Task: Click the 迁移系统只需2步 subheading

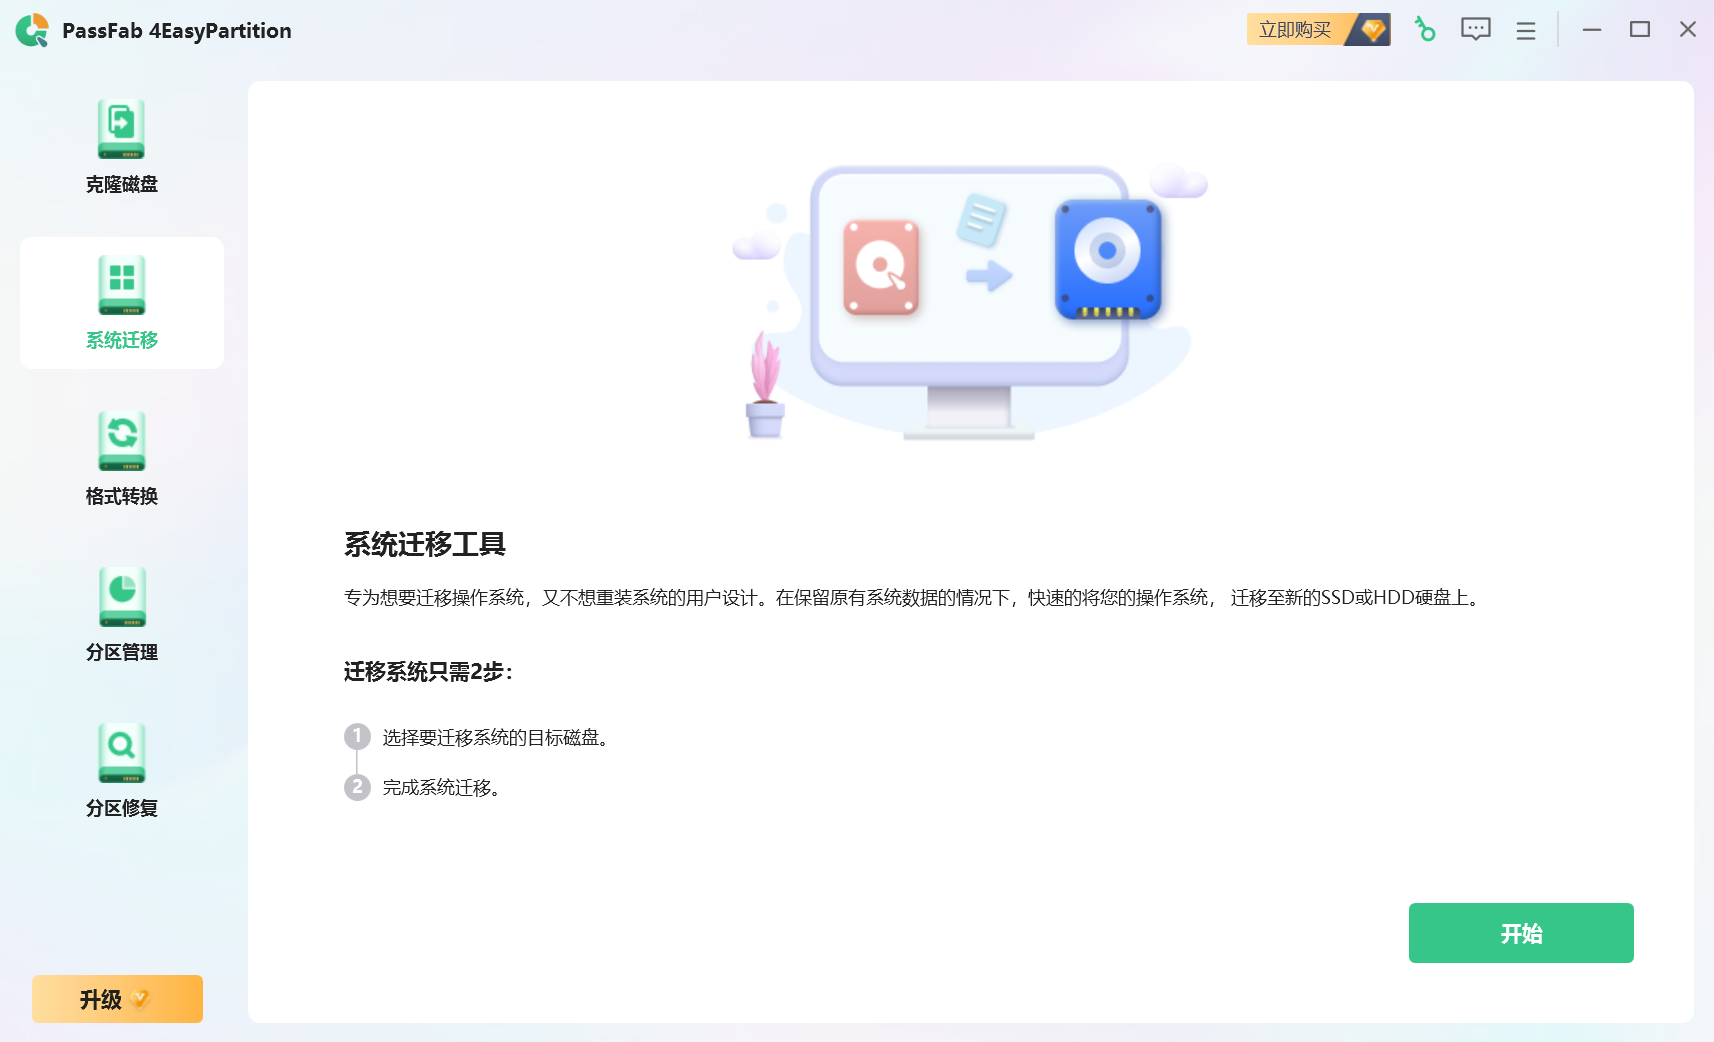Action: [428, 671]
